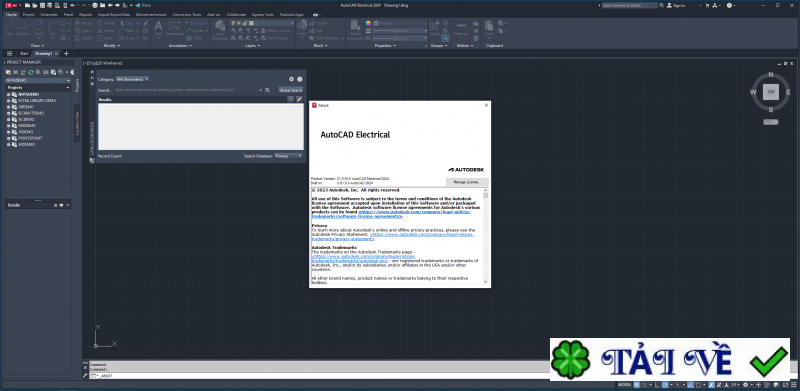This screenshot has height=391, width=800.
Task: Click the Stretch tool in Modify panel
Action: pos(84,38)
